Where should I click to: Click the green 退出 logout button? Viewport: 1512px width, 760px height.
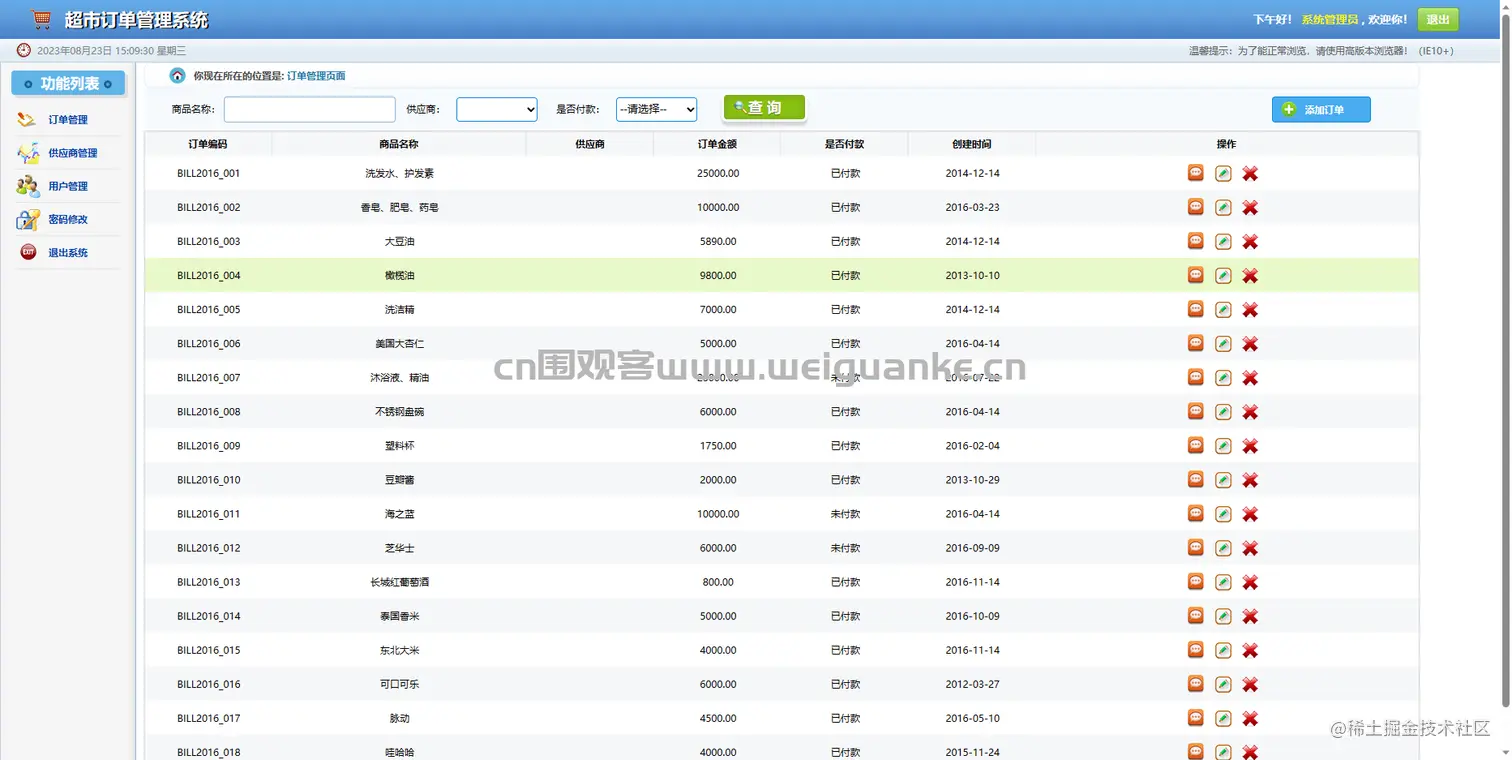(1438, 19)
